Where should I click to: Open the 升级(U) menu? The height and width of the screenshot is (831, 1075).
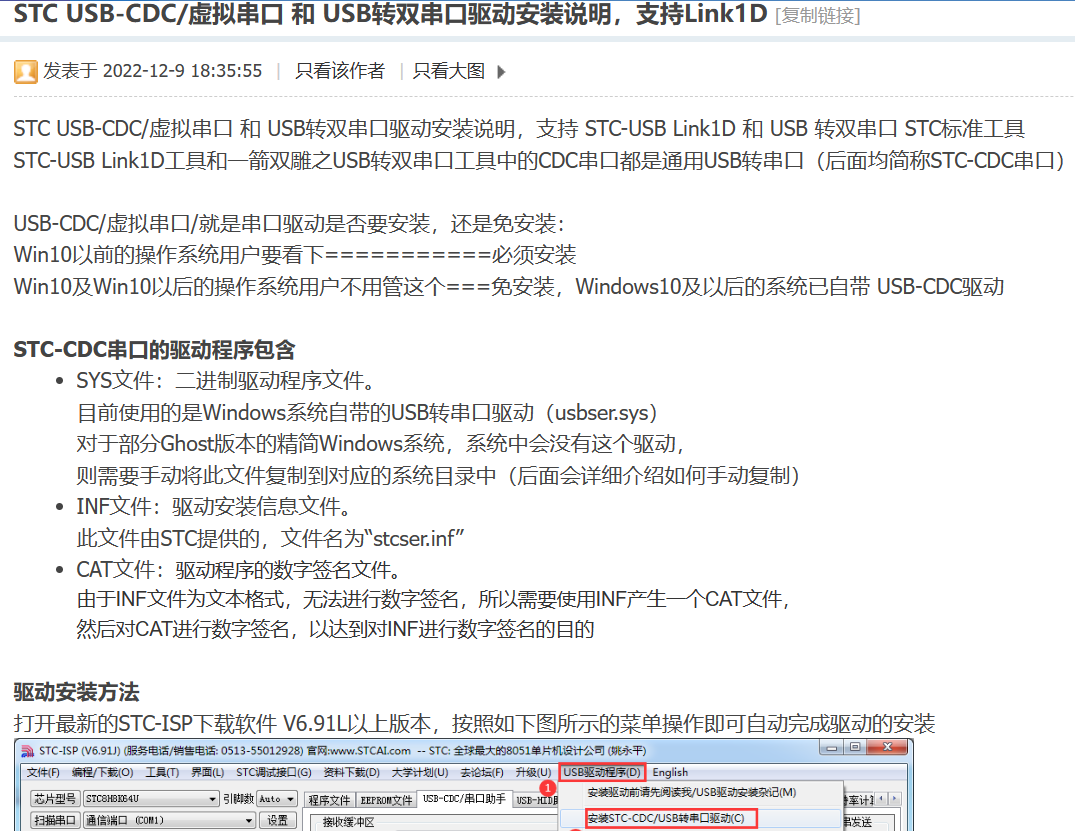533,773
